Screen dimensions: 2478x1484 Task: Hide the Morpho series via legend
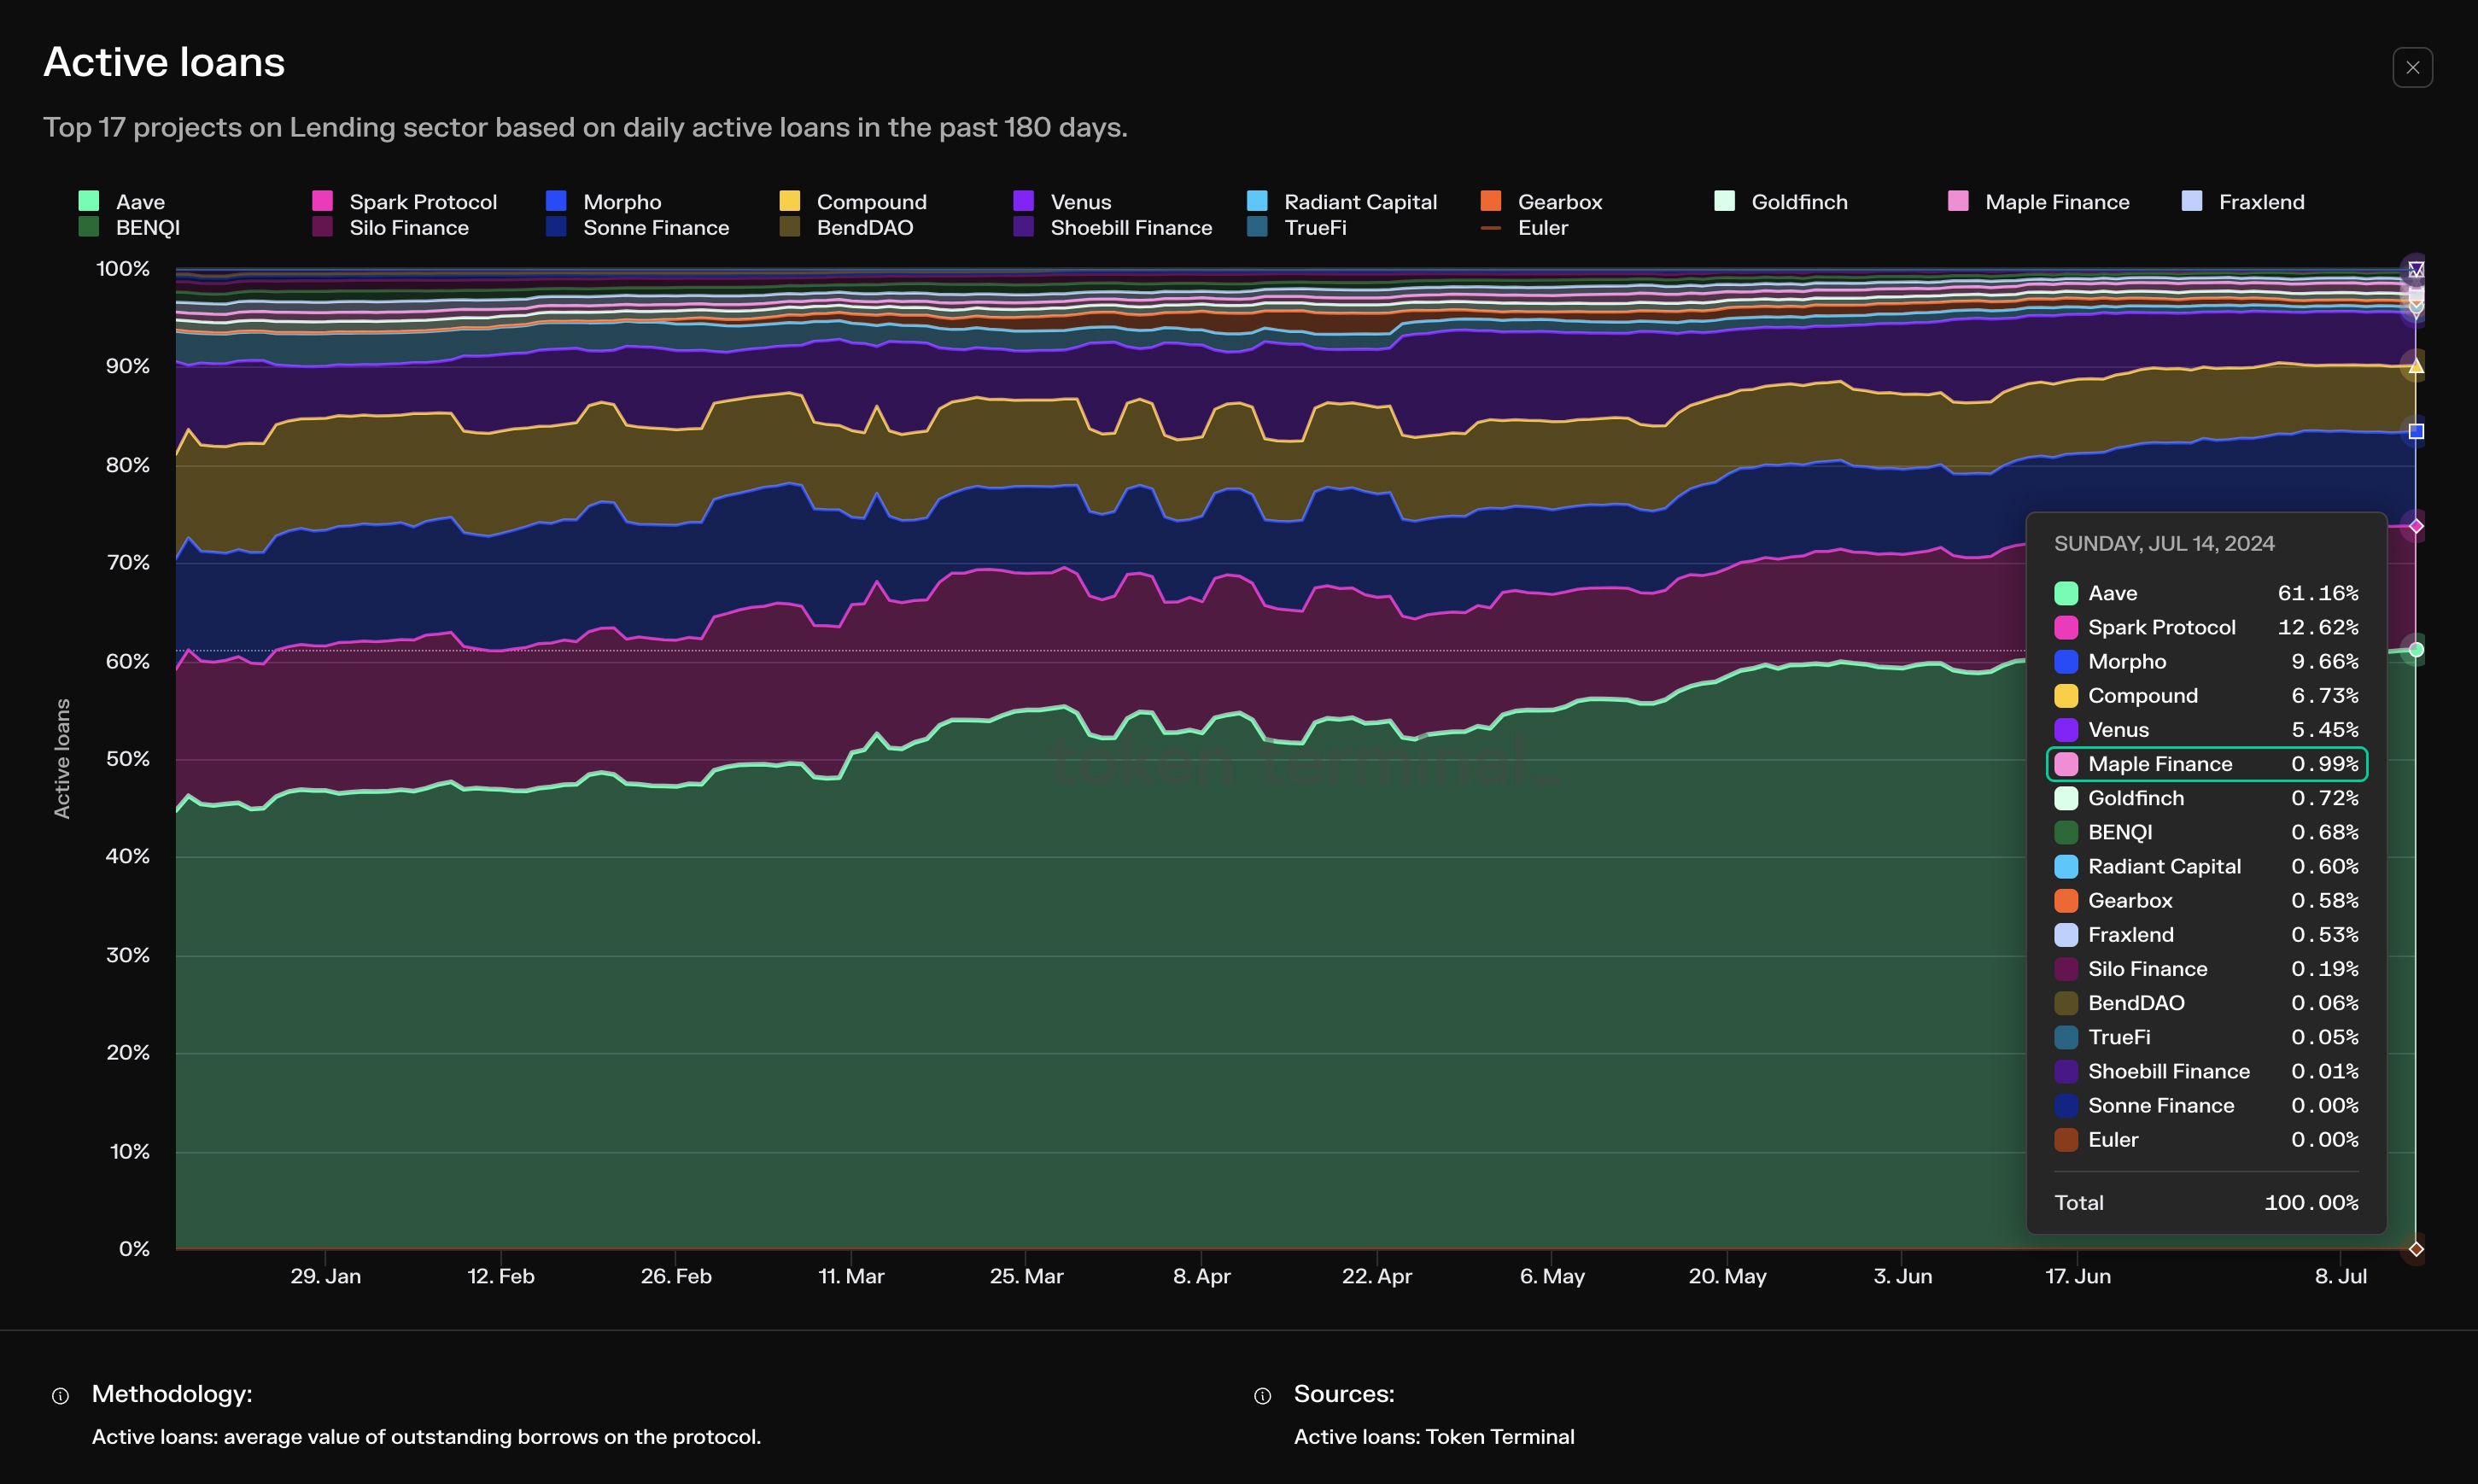621,202
